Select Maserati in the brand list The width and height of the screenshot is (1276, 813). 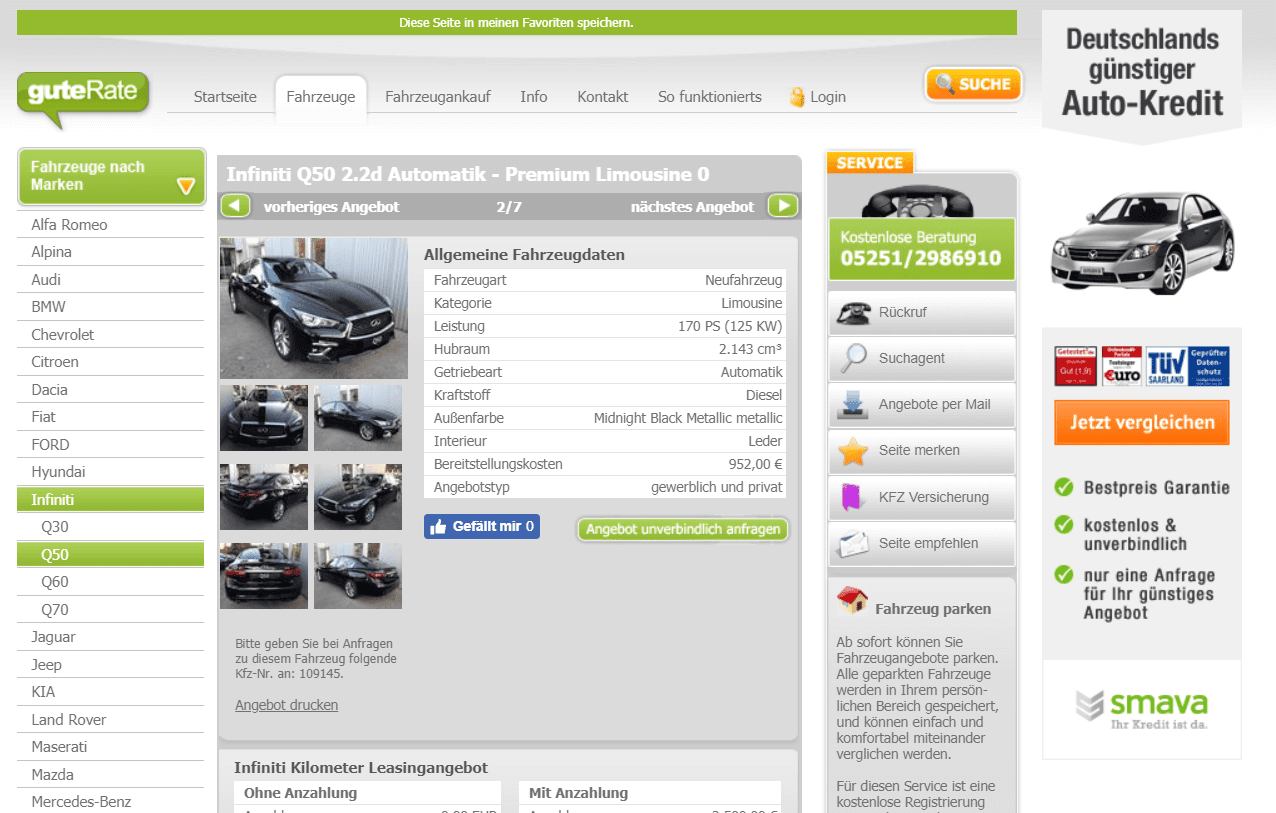click(110, 747)
